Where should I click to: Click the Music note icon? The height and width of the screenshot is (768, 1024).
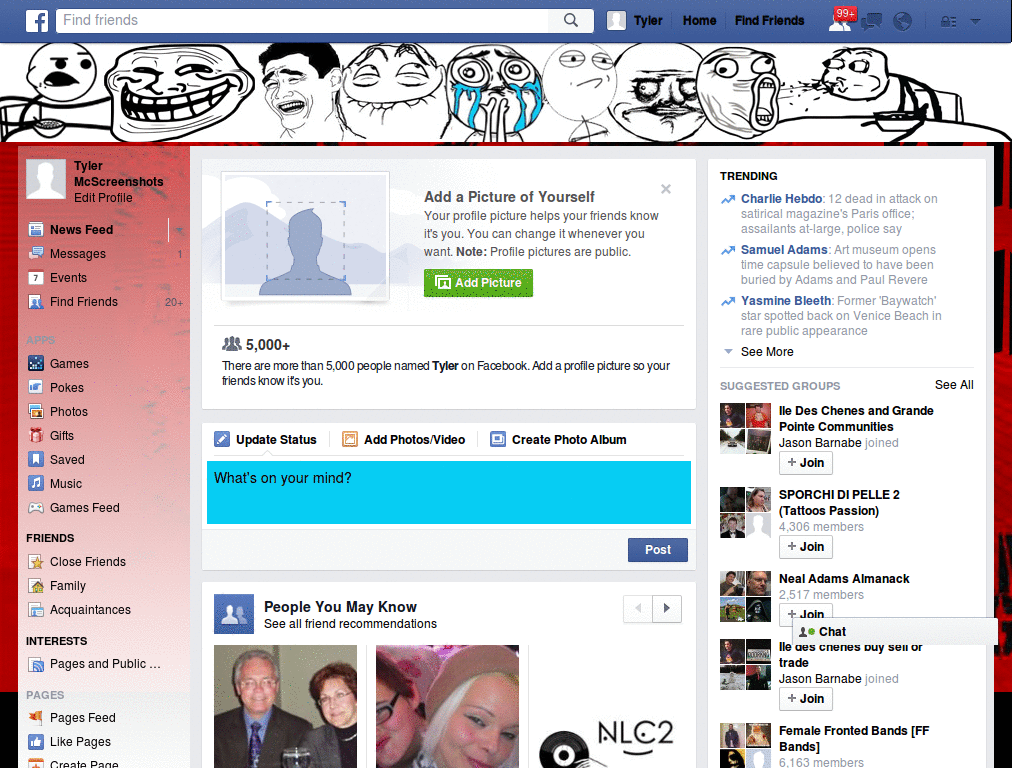click(36, 483)
